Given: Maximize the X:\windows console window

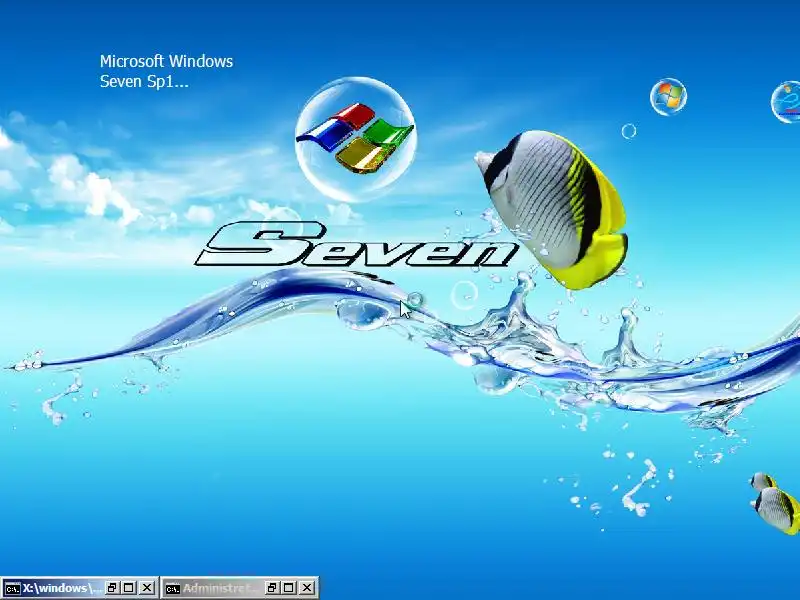Looking at the screenshot, I should point(129,588).
